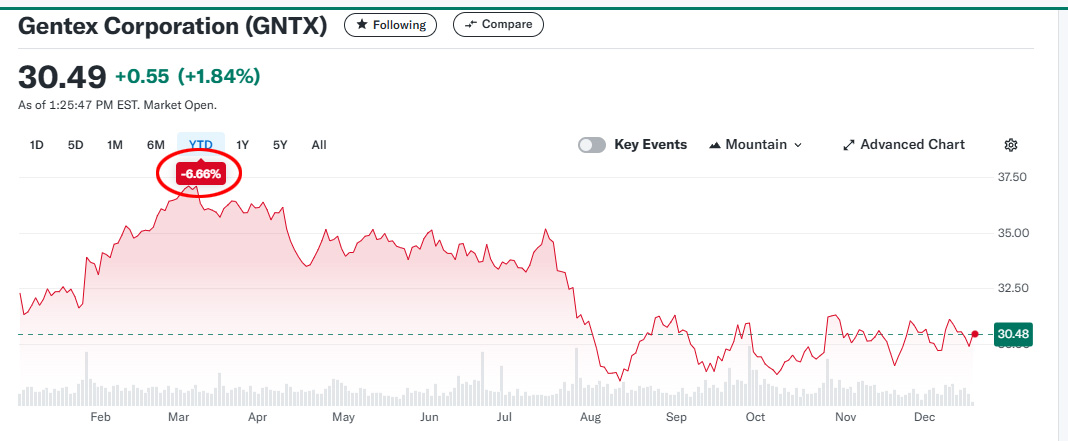This screenshot has height=441, width=1068.
Task: Click the 32.50 axis label
Action: pos(1011,288)
